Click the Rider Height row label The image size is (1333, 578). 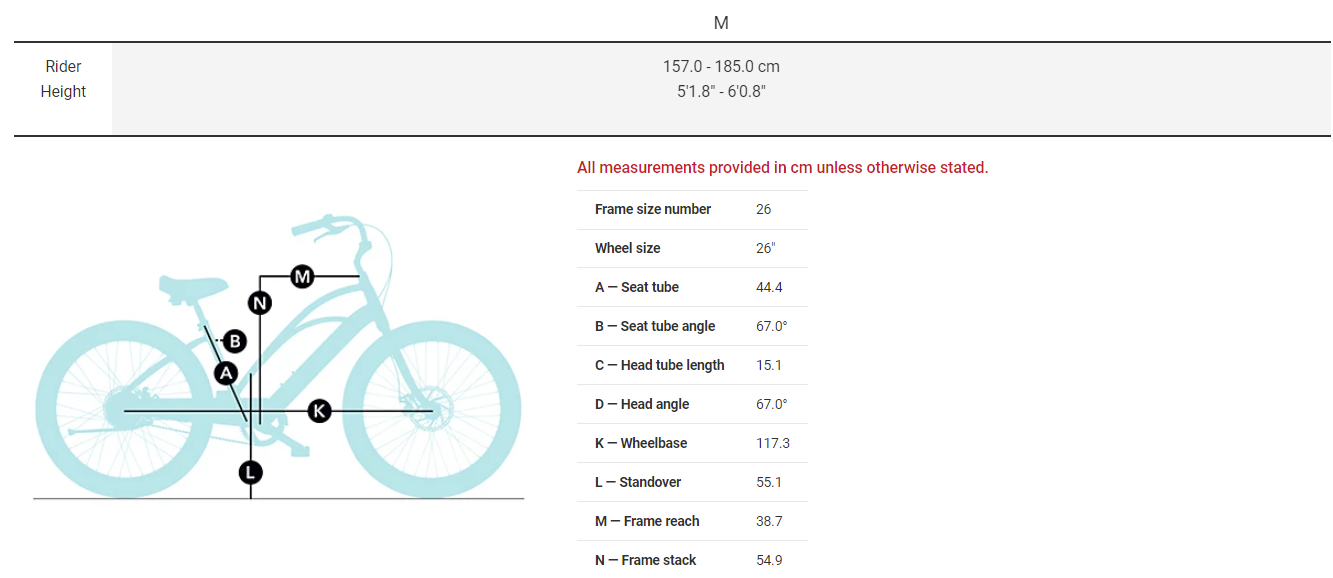pos(63,79)
